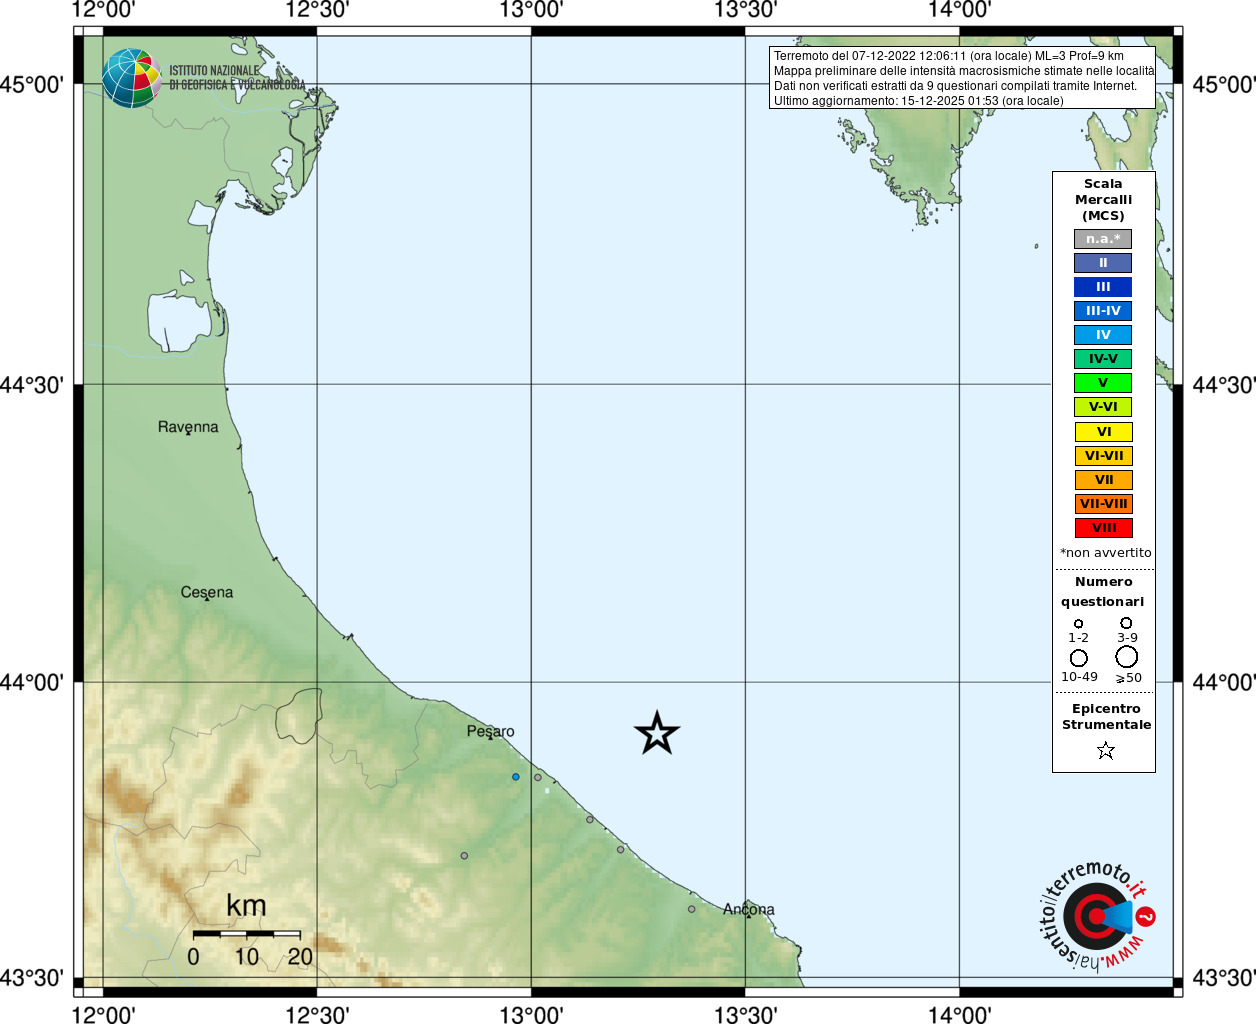Select the green V intensity swatch
1256x1024 pixels.
tap(1103, 383)
